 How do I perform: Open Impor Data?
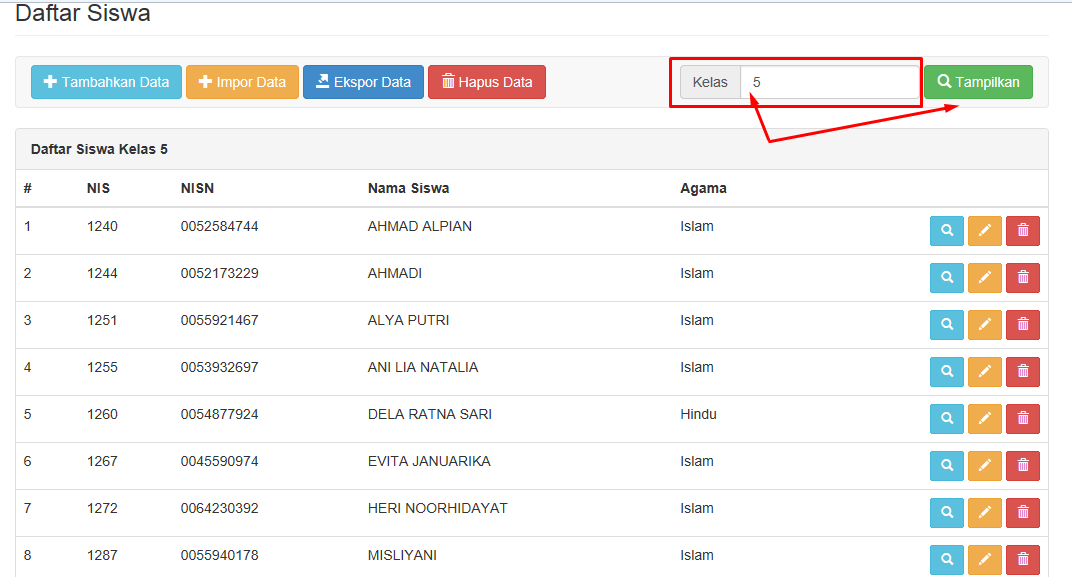pyautogui.click(x=242, y=82)
